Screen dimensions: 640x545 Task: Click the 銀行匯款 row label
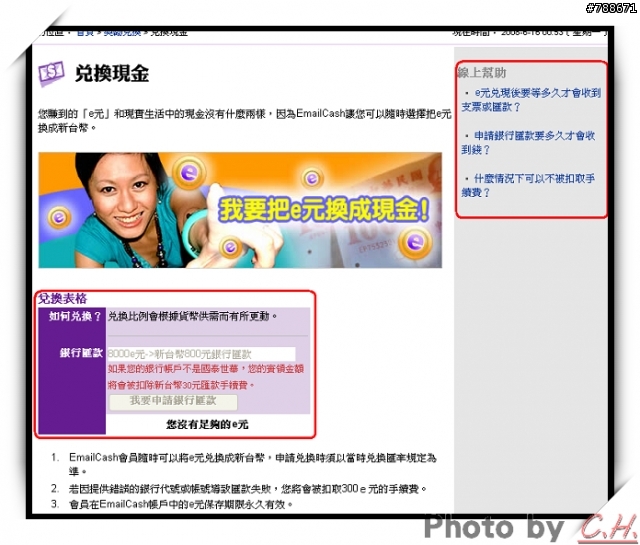pyautogui.click(x=81, y=353)
